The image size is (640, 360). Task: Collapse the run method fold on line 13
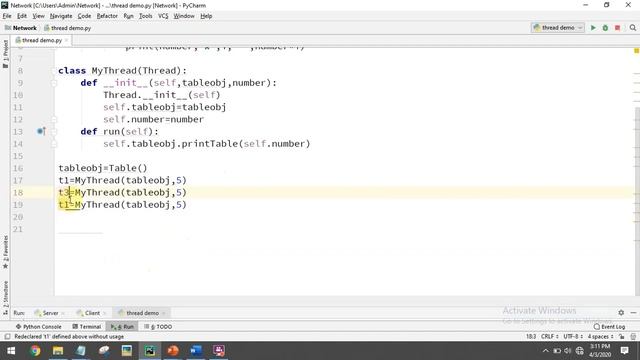coord(54,131)
